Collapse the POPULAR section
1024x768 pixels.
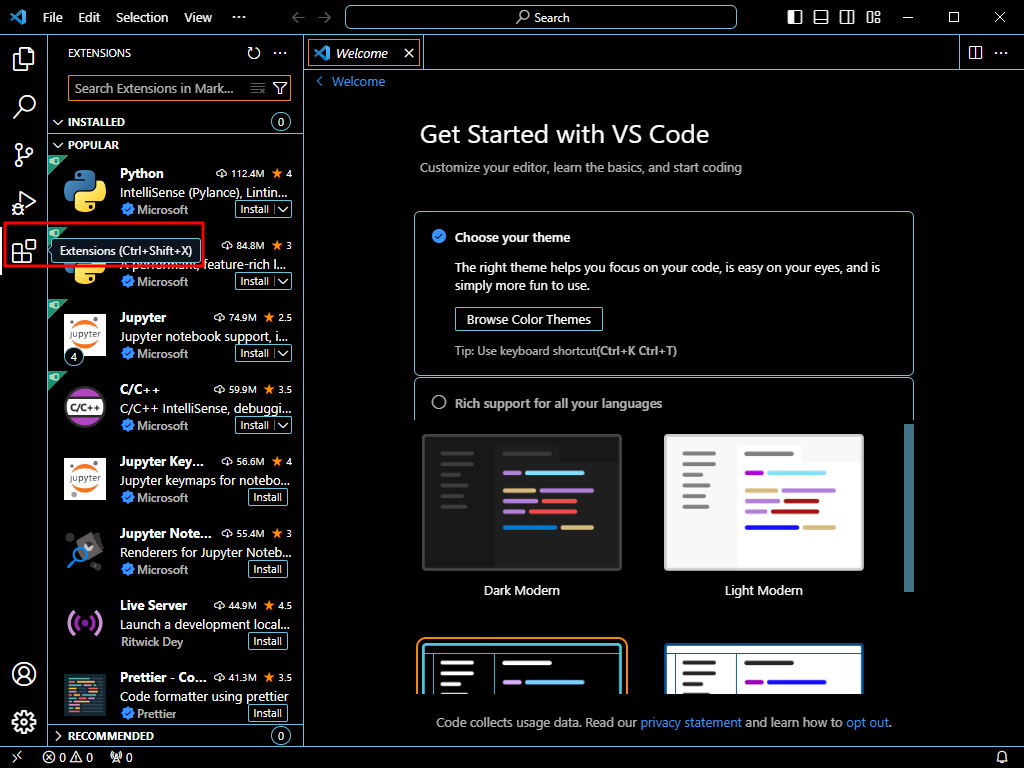click(x=58, y=145)
